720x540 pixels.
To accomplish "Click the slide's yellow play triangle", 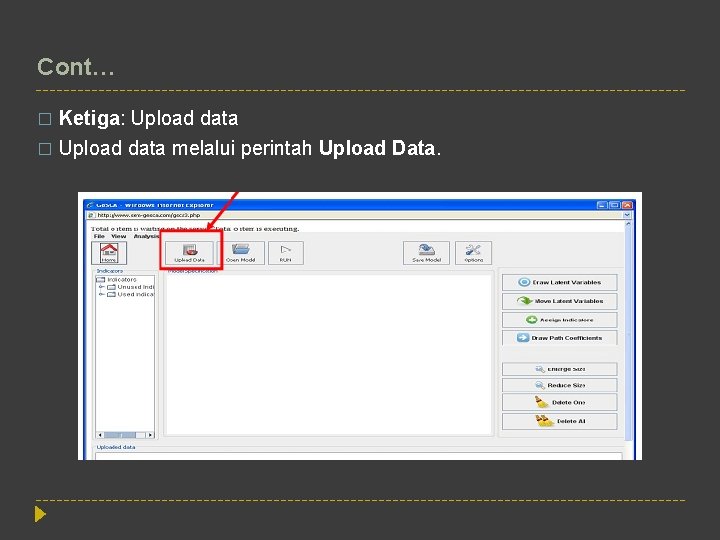I will [40, 514].
